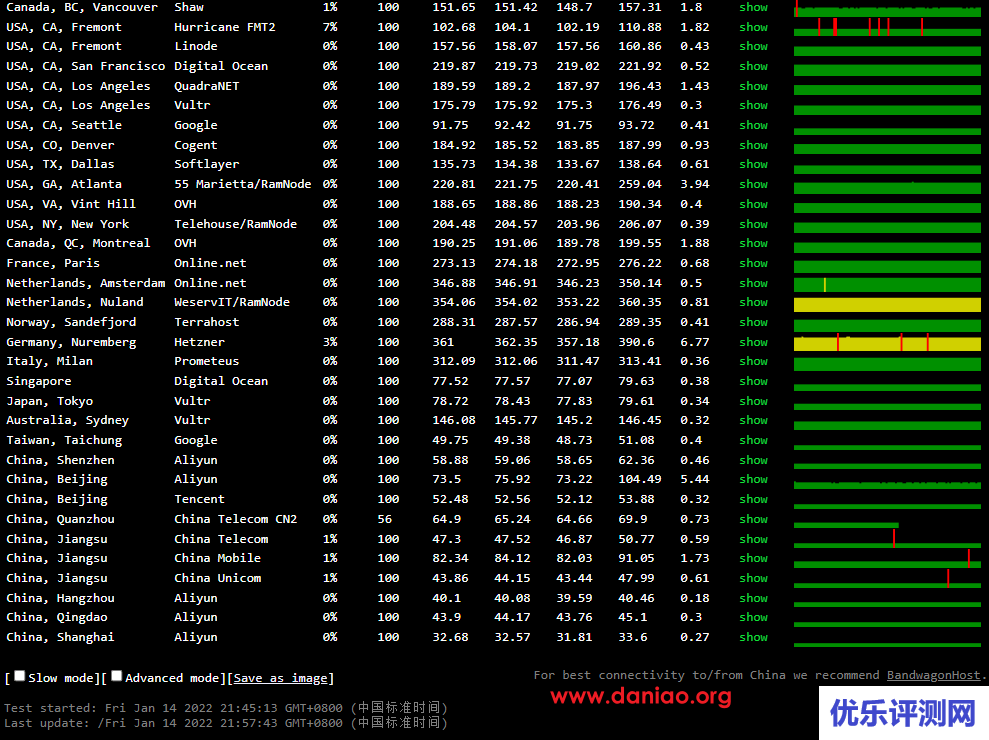The width and height of the screenshot is (989, 740).
Task: Click show for Nuremberg Hetzner row
Action: tap(754, 342)
